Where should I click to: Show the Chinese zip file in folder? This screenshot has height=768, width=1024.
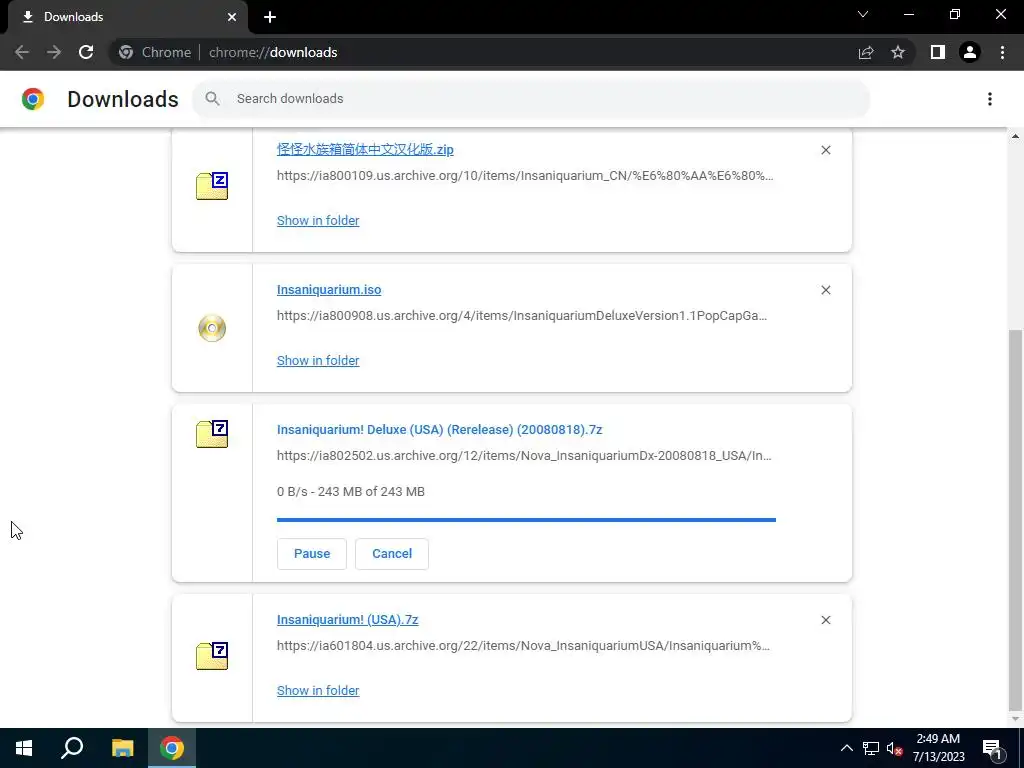pos(318,221)
